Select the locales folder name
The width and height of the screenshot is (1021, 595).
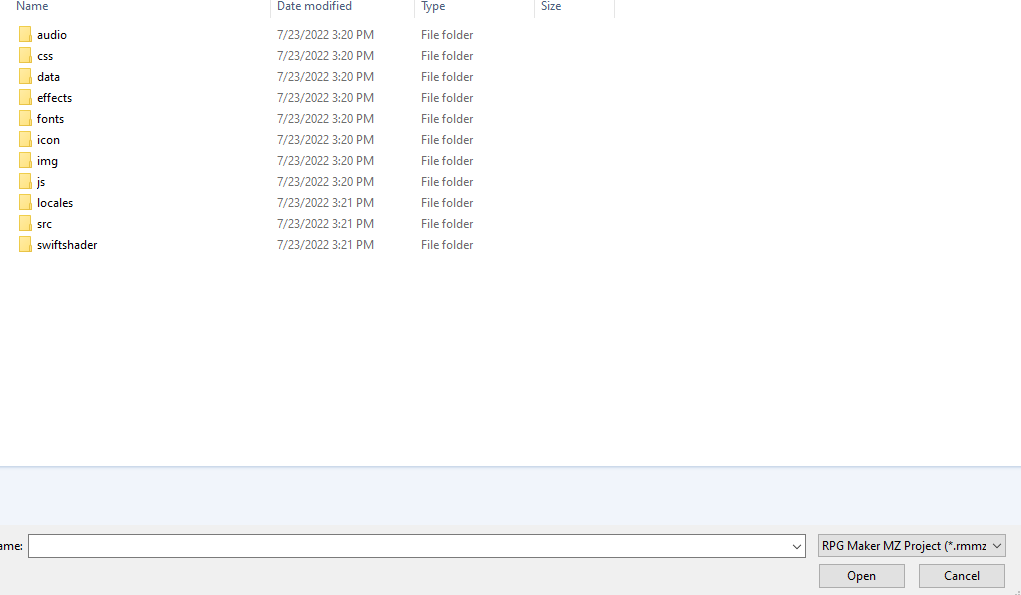tap(55, 203)
